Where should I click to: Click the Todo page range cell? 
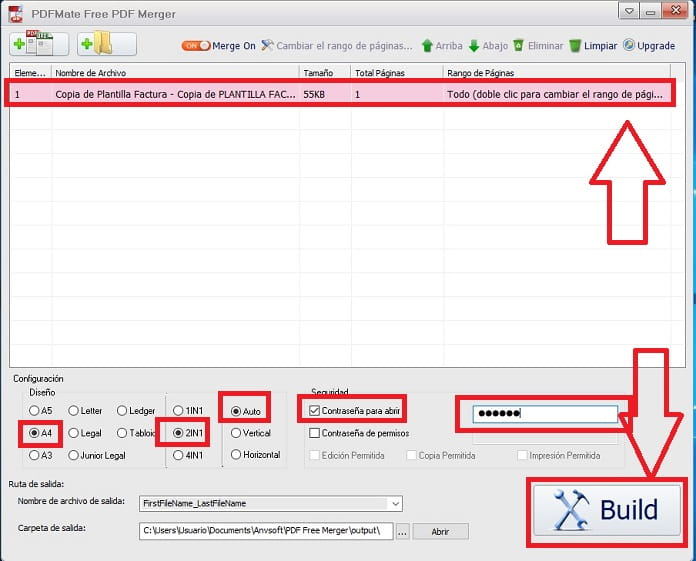pos(555,94)
